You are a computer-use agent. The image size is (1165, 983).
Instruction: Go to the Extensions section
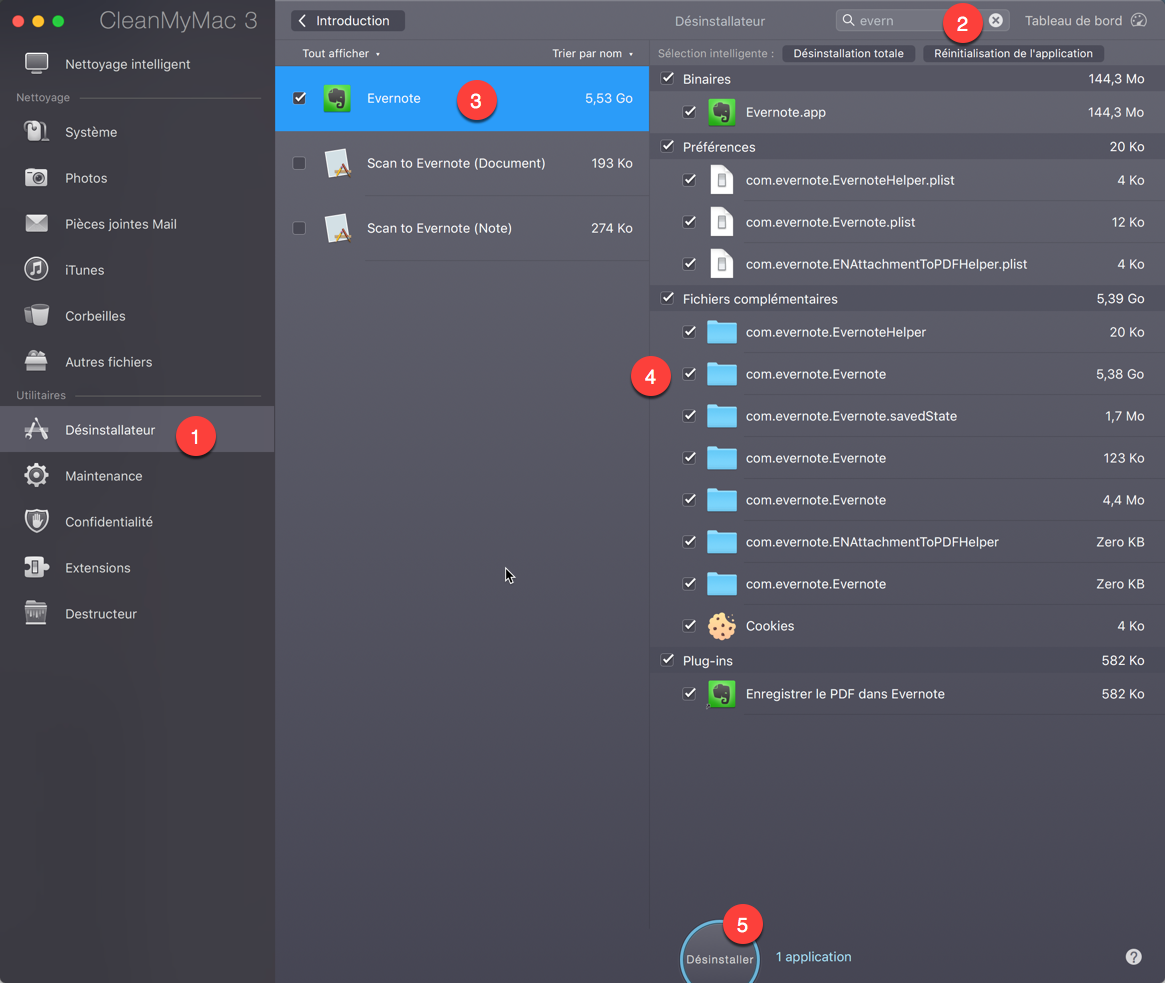(137, 568)
